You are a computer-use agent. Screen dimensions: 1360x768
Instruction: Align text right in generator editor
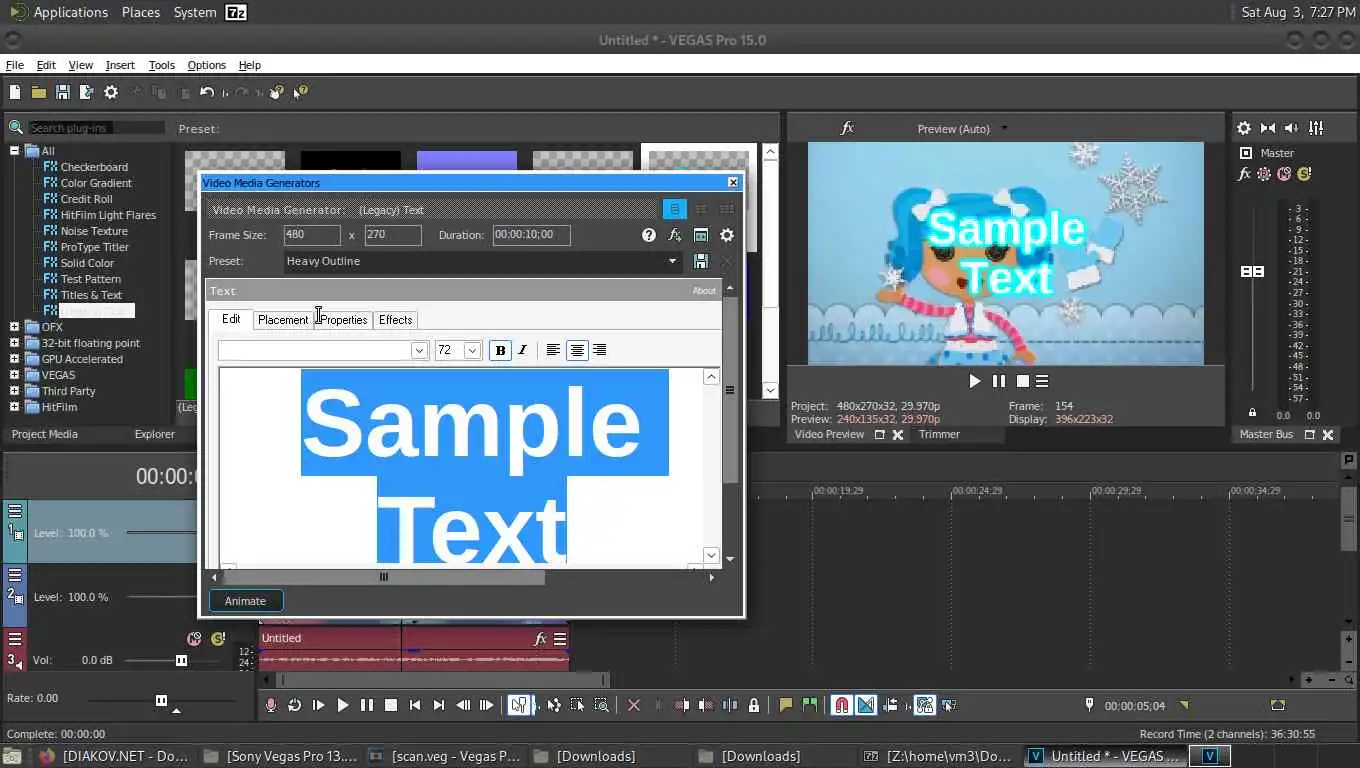pyautogui.click(x=599, y=350)
